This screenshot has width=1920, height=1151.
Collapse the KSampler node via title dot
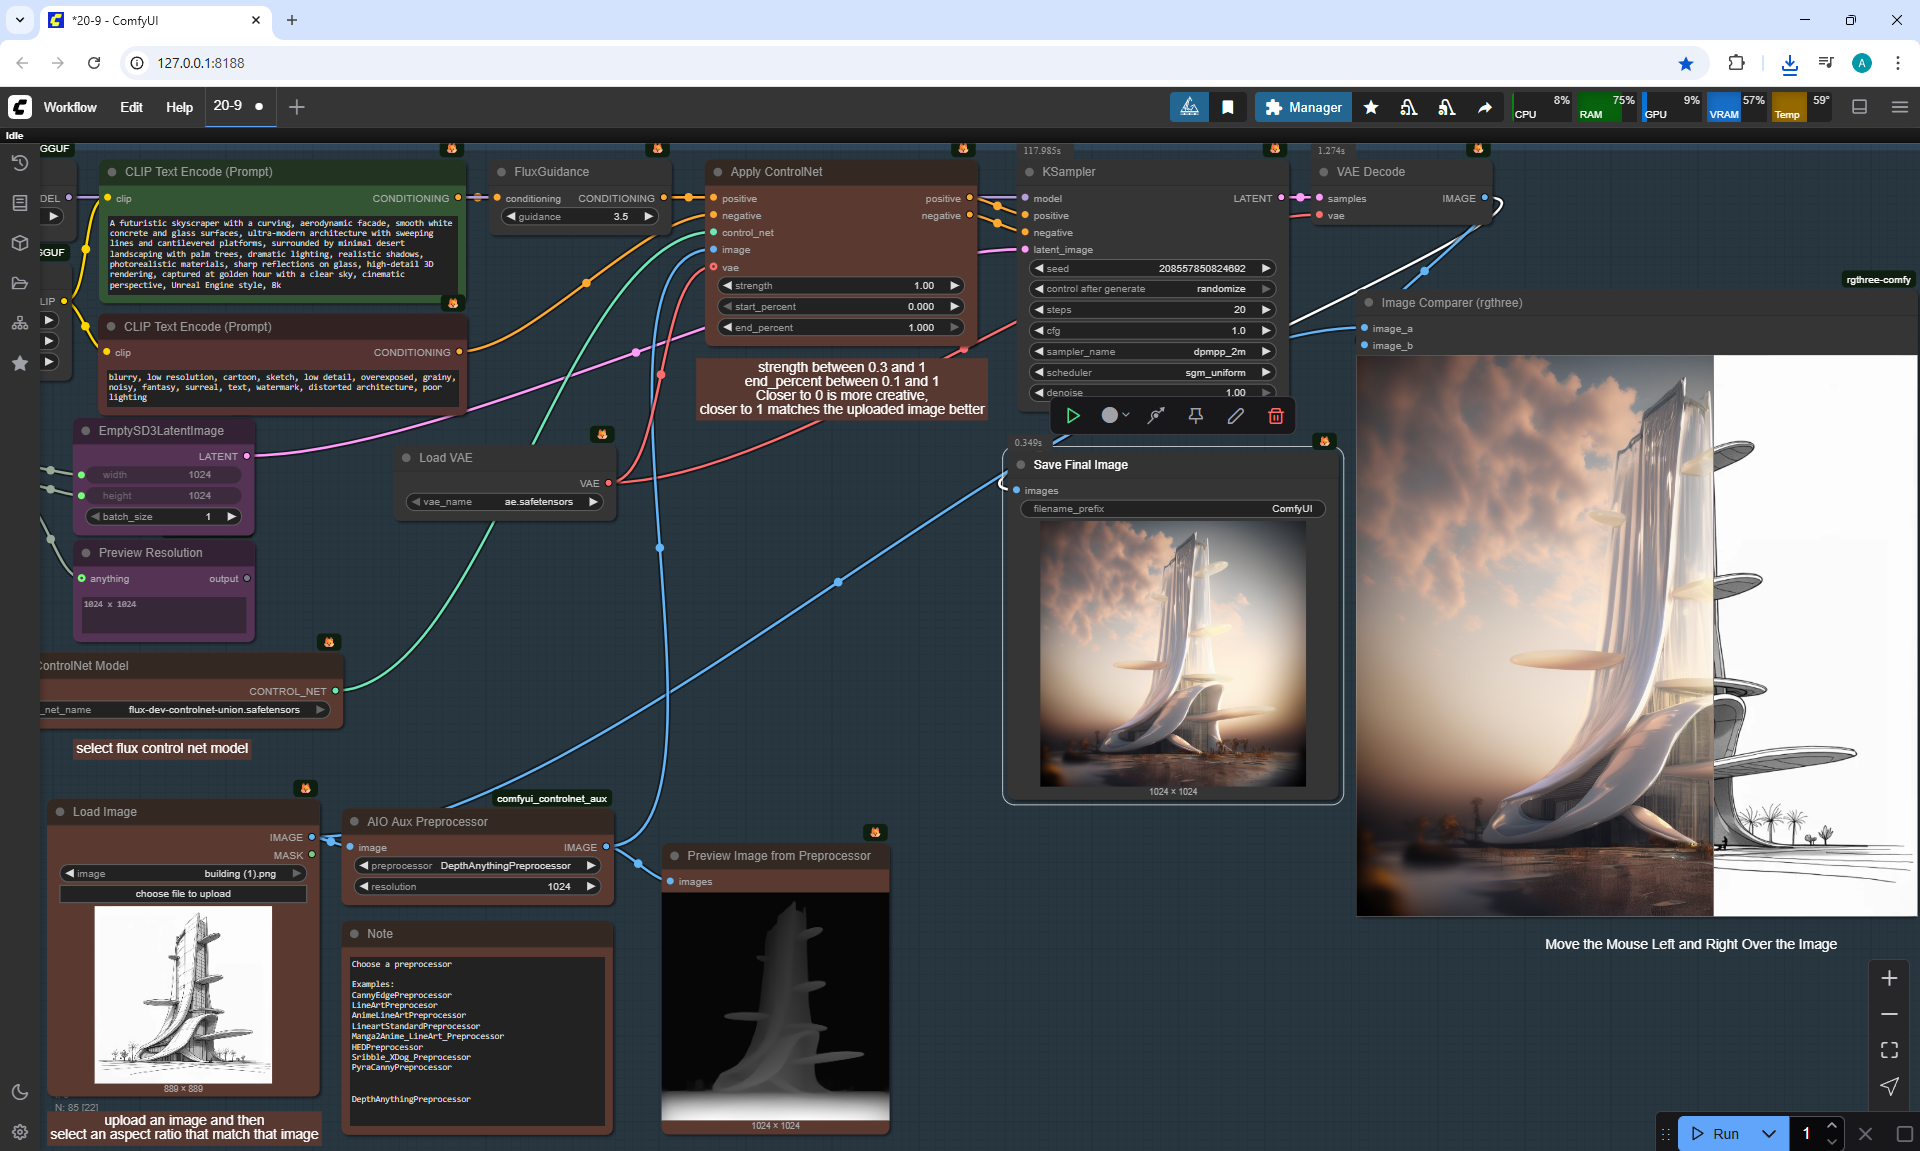pos(1029,172)
